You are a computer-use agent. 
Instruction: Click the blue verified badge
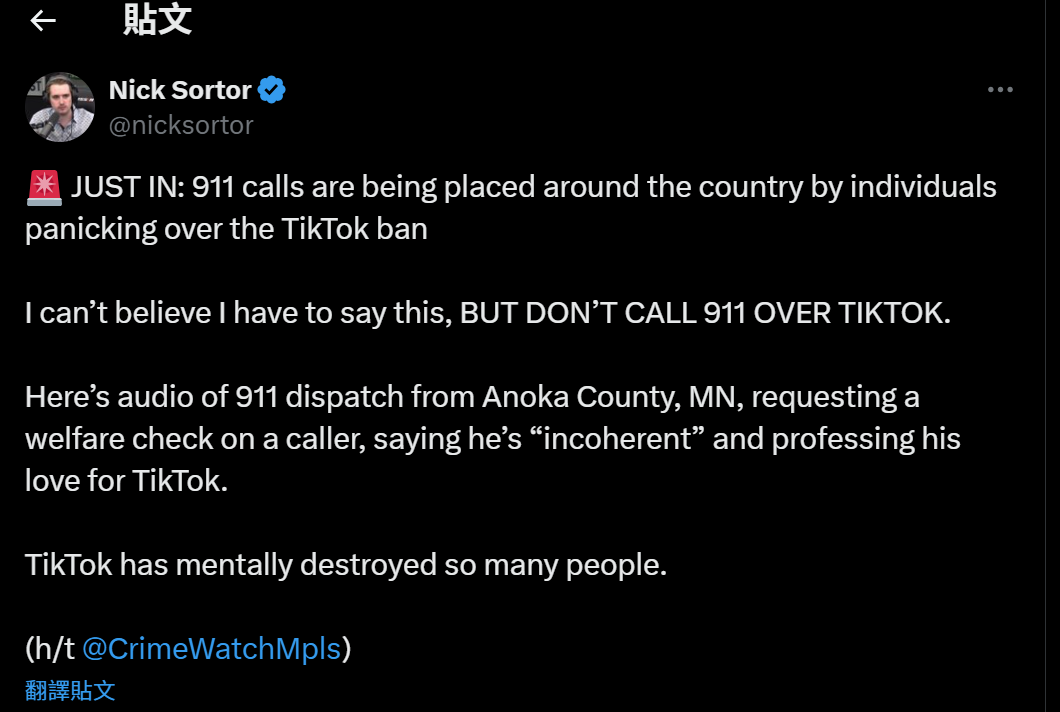(x=272, y=90)
